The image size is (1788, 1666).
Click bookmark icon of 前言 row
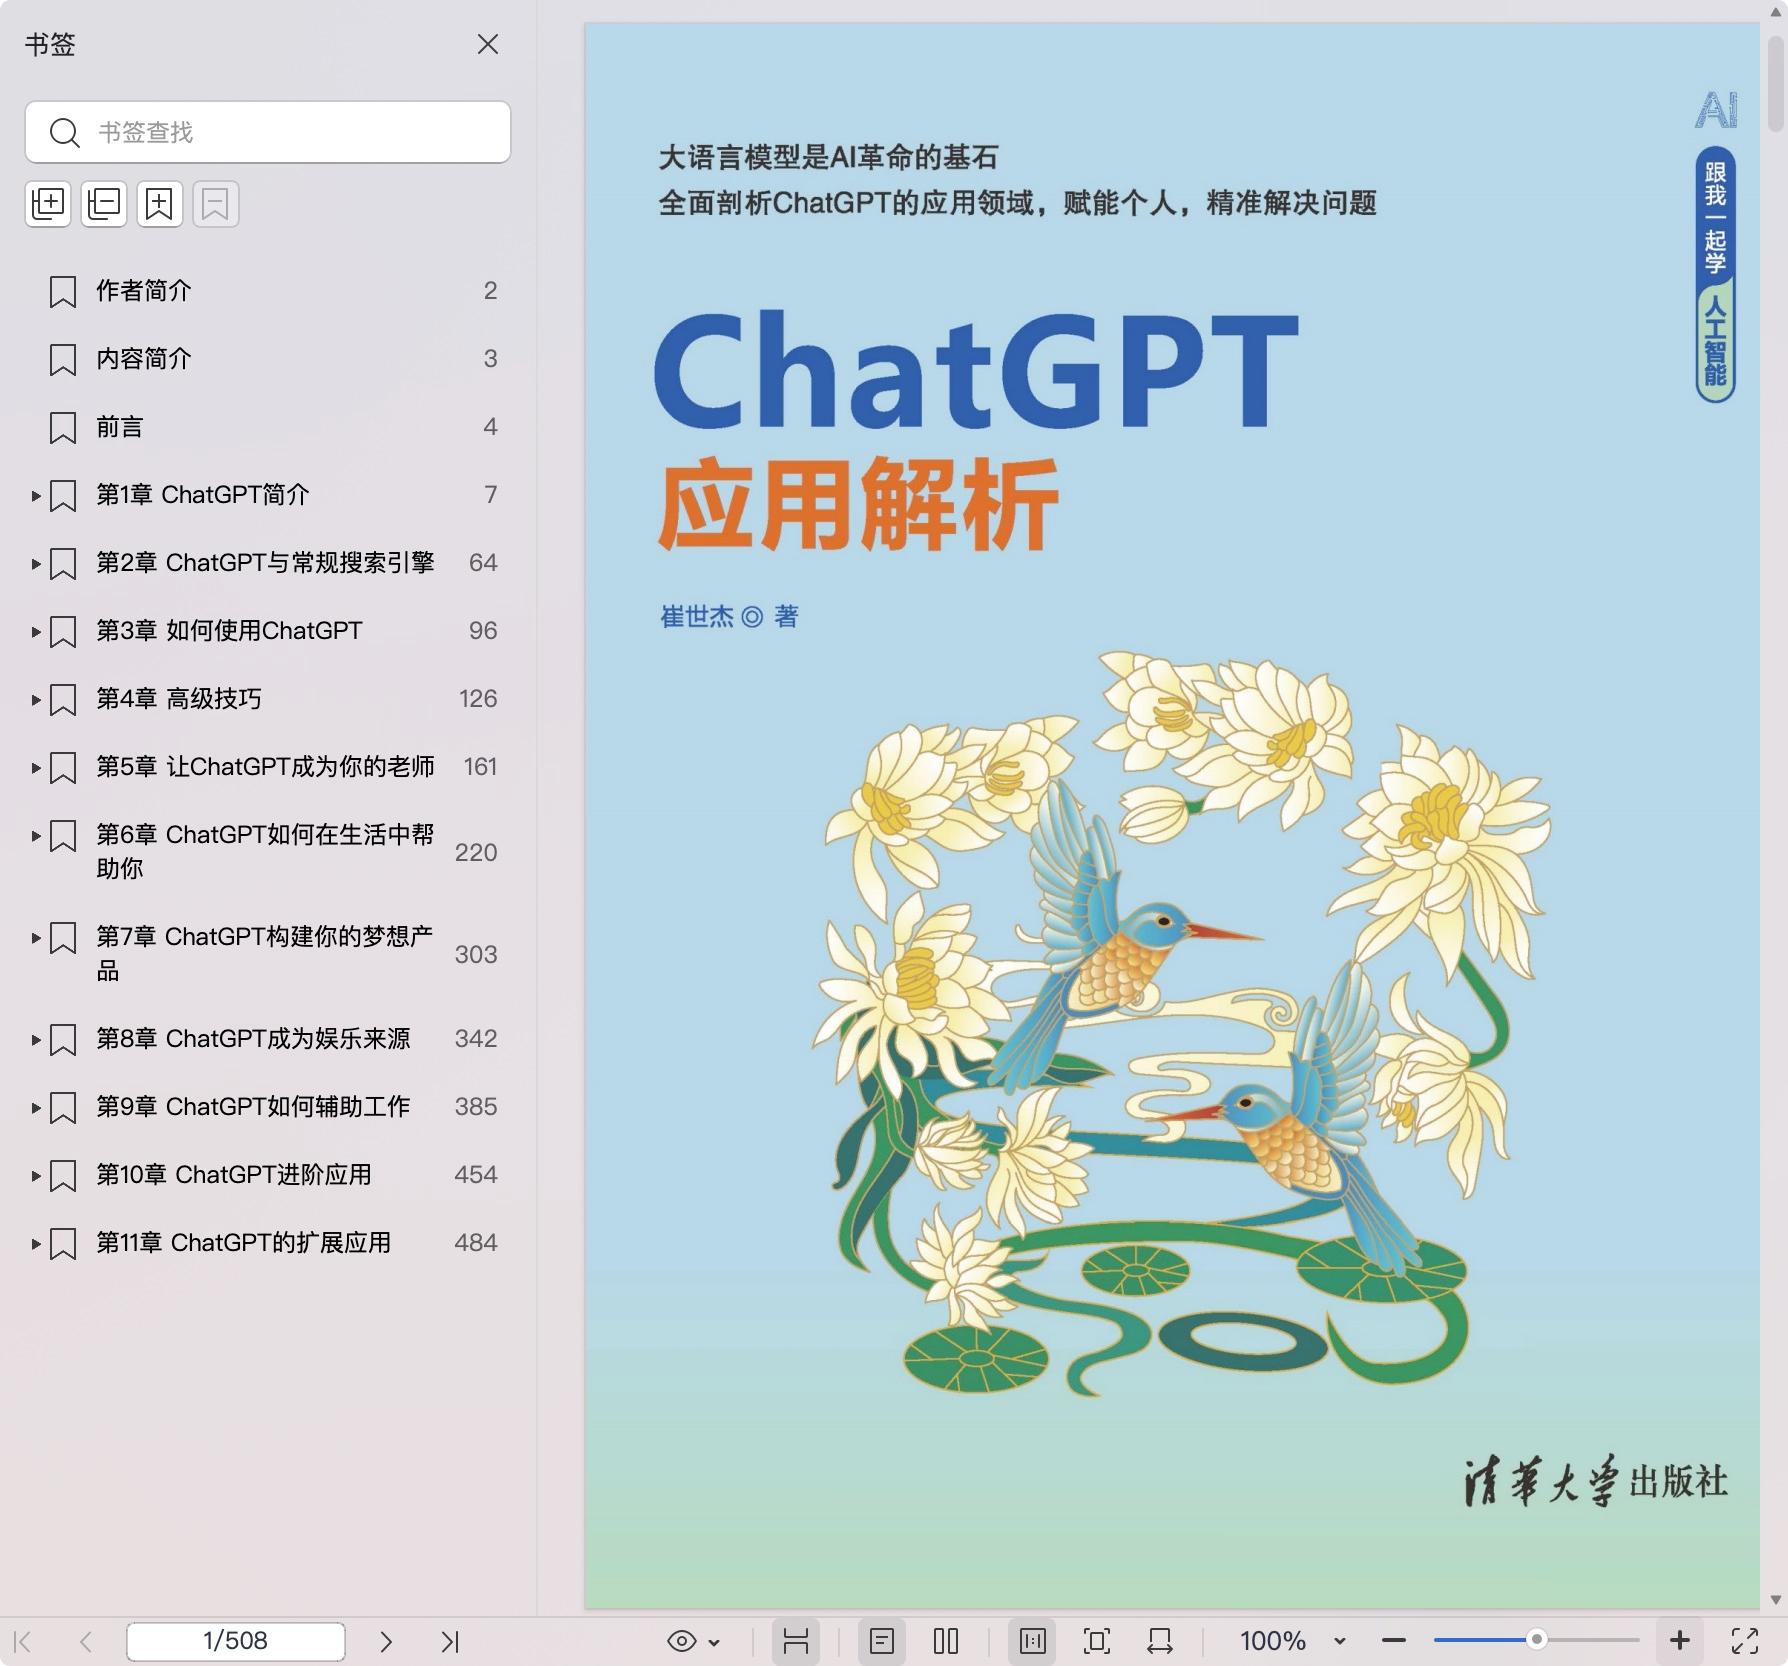[63, 427]
